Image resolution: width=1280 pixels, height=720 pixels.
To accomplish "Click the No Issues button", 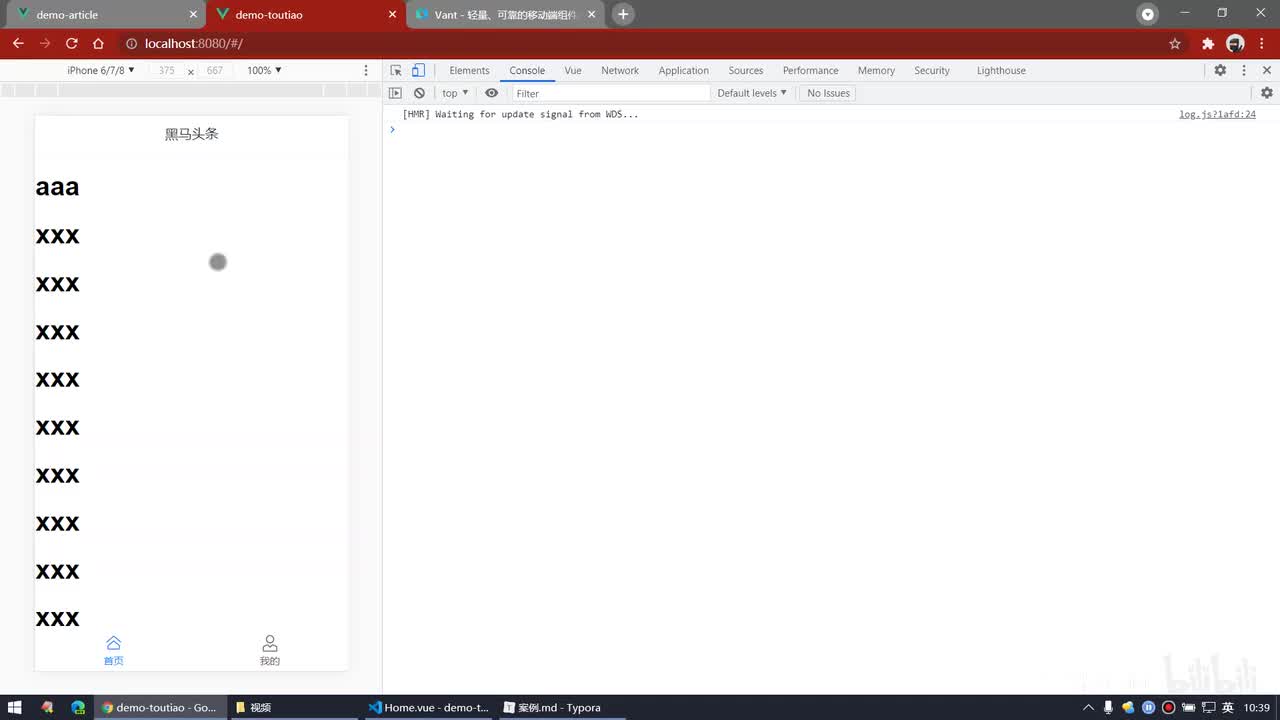I will click(x=828, y=93).
